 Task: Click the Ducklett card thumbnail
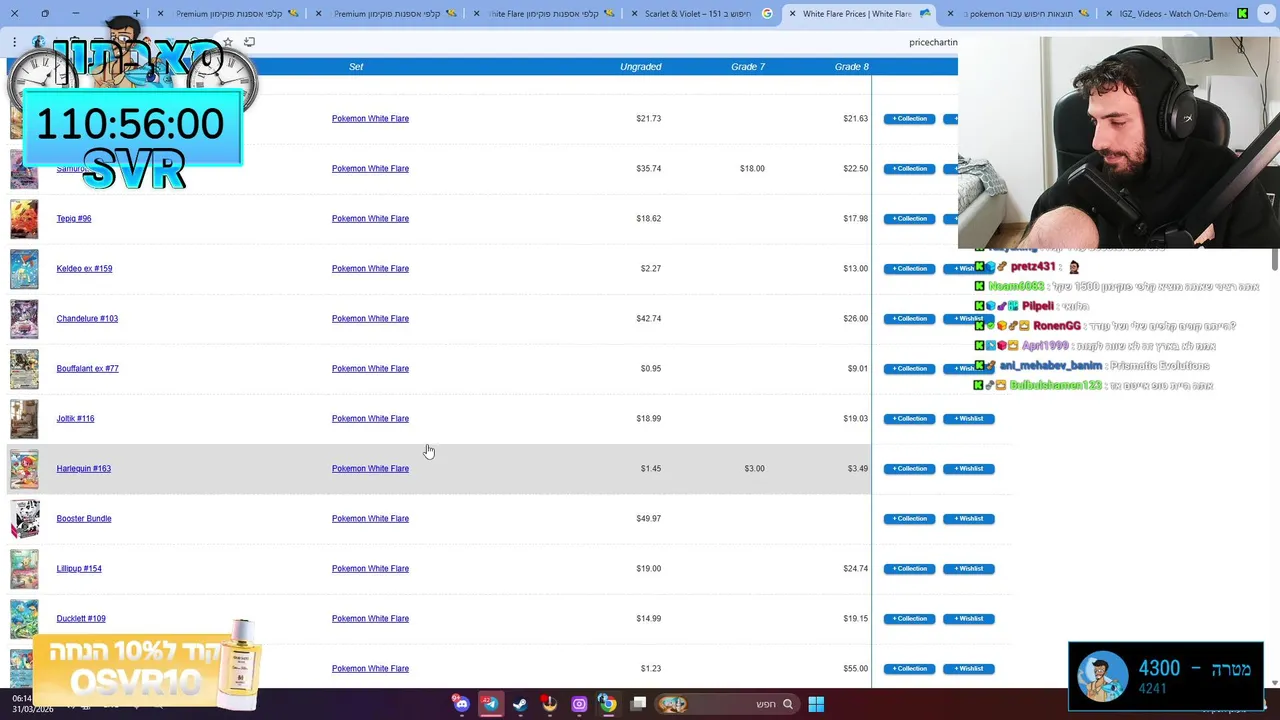coord(24,619)
